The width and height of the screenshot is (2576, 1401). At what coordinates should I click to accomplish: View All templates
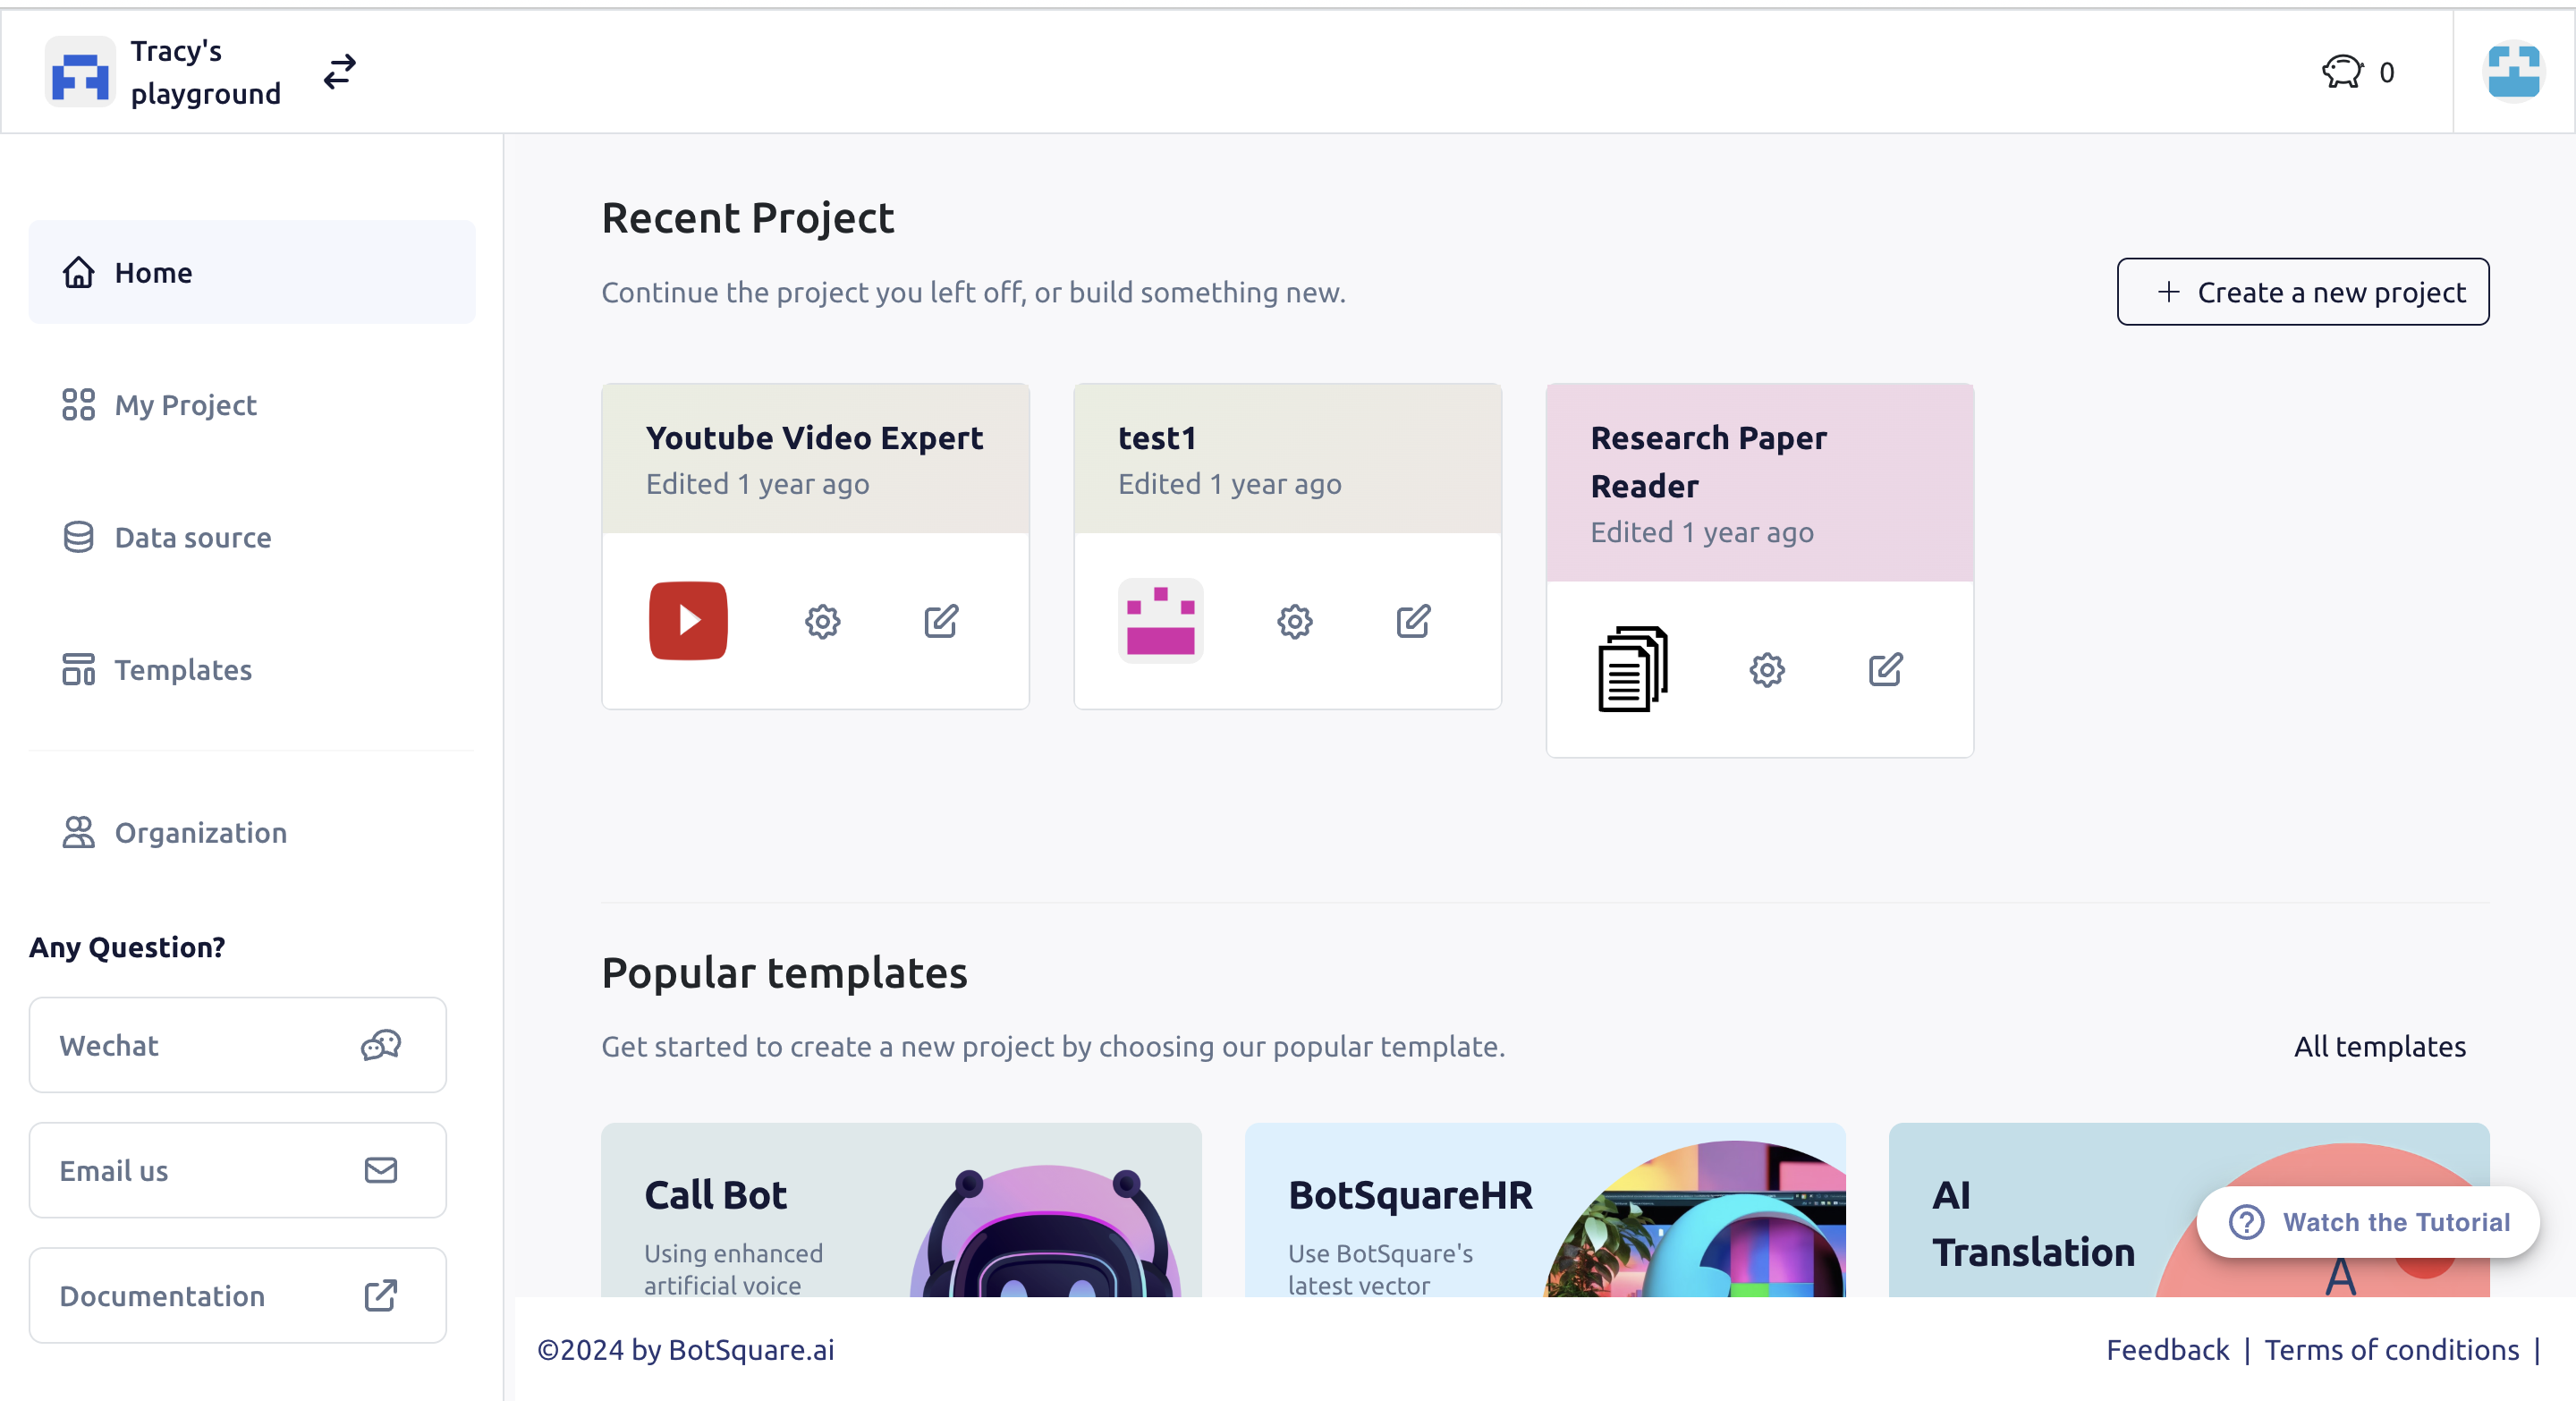coord(2379,1046)
